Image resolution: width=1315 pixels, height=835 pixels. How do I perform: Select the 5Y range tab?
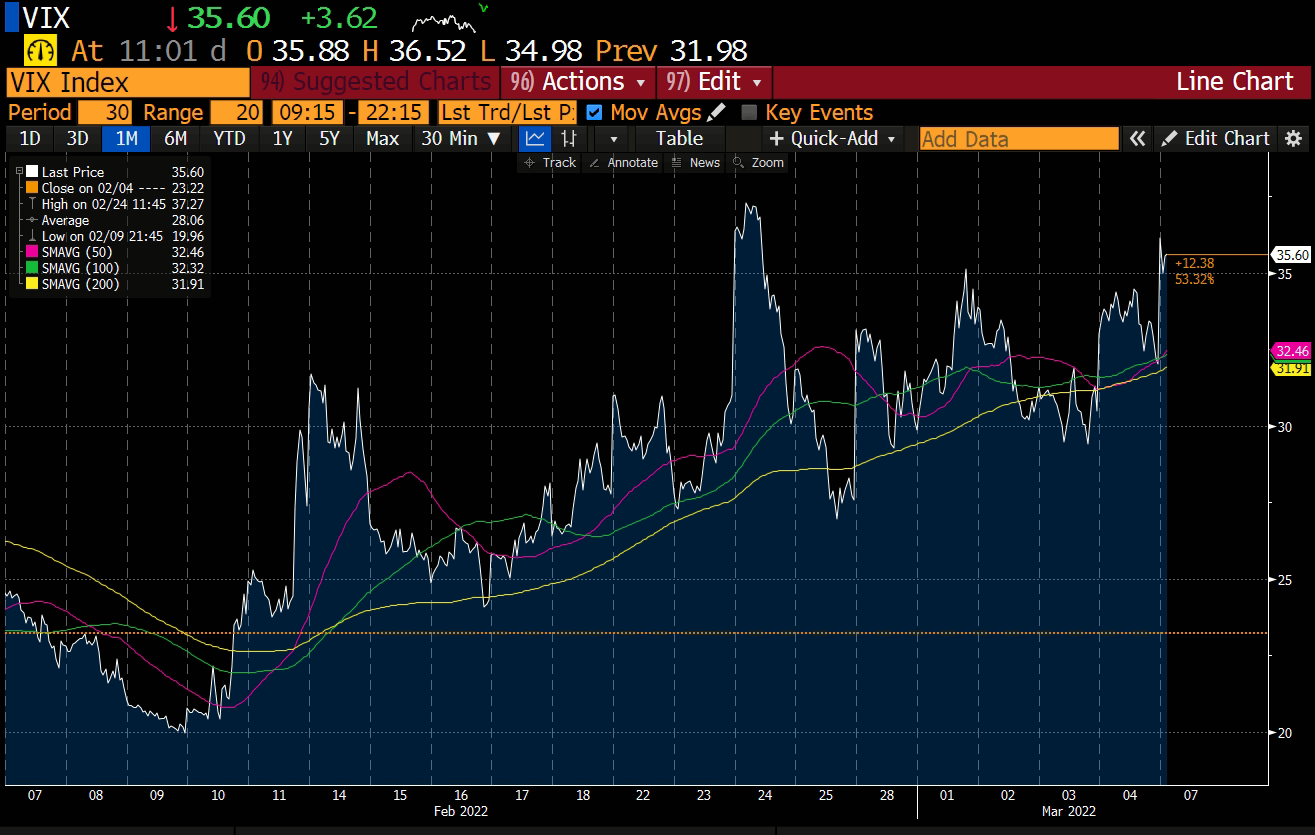click(329, 139)
